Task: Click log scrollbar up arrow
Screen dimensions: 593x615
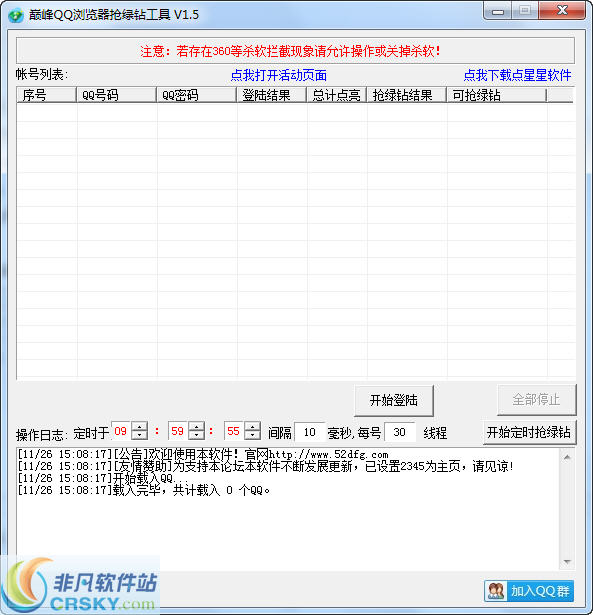Action: 567,457
